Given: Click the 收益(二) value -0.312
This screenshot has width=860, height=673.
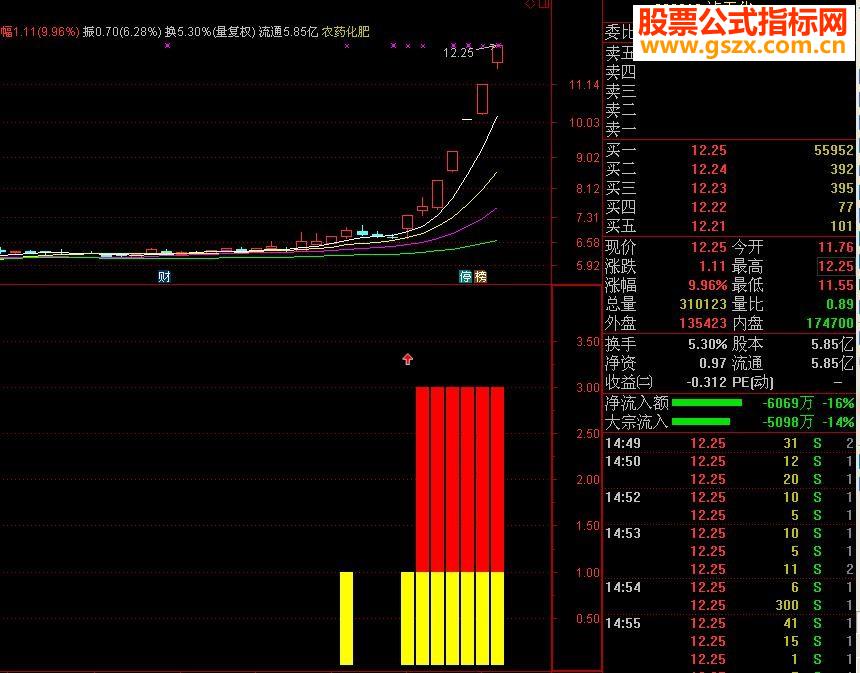Looking at the screenshot, I should click(x=707, y=382).
